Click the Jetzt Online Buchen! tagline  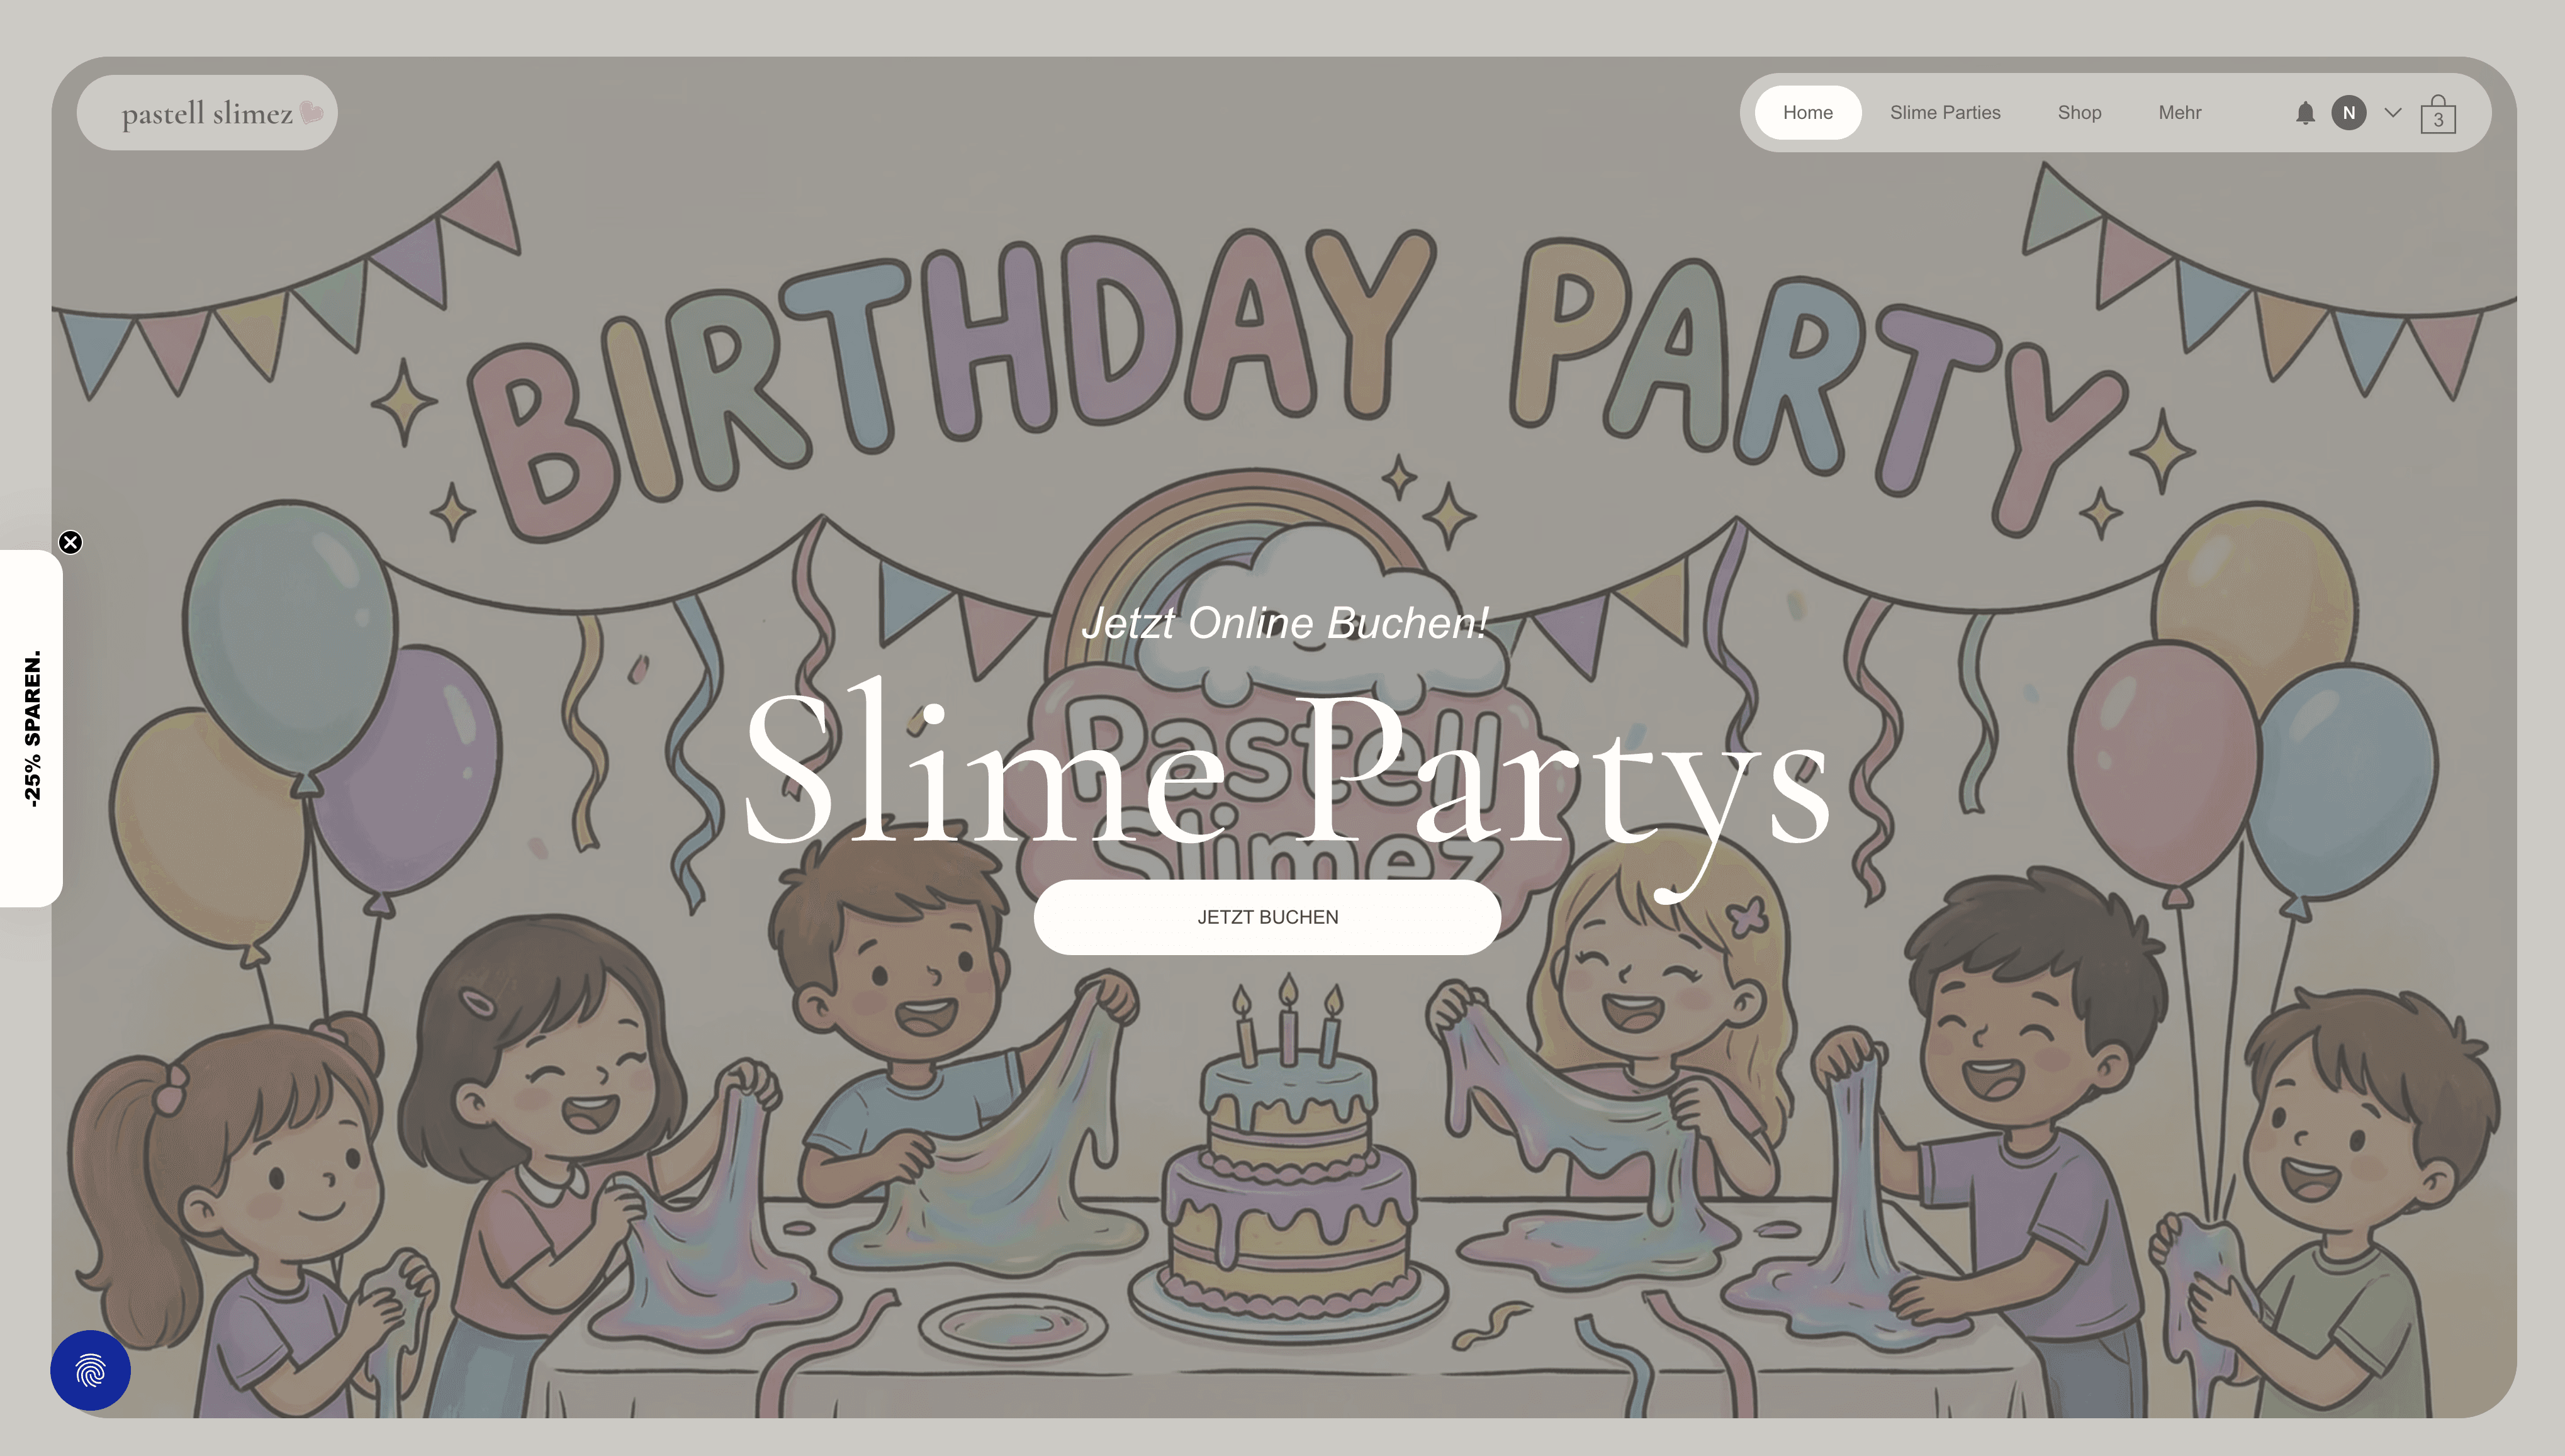click(1285, 623)
